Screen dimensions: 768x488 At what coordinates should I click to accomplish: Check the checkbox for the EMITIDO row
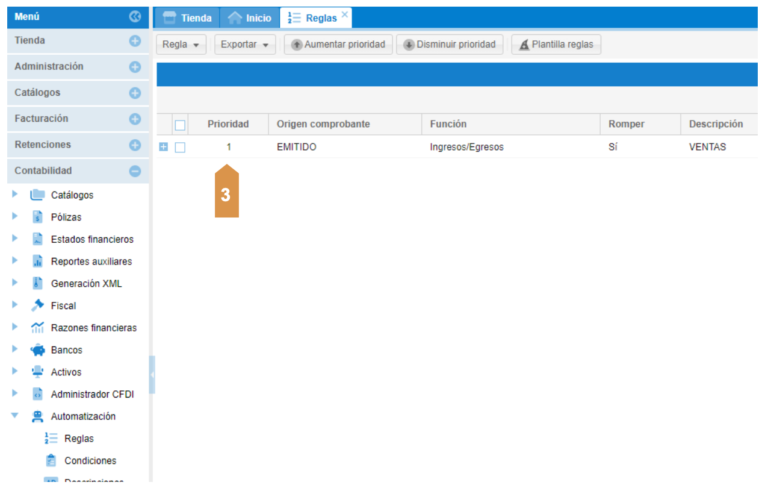click(x=180, y=147)
